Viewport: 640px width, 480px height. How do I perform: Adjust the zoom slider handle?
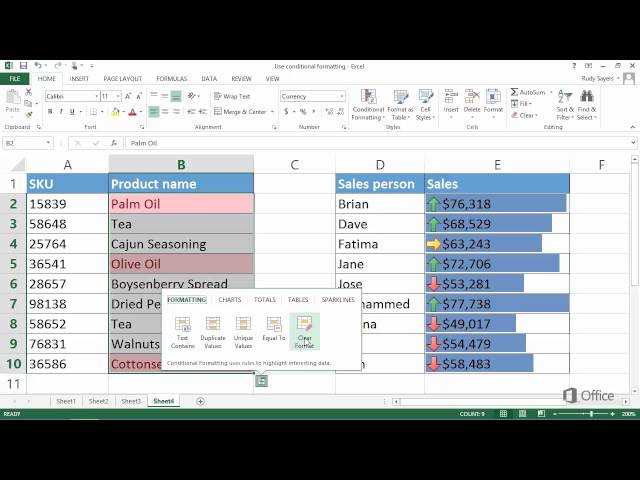pyautogui.click(x=591, y=414)
